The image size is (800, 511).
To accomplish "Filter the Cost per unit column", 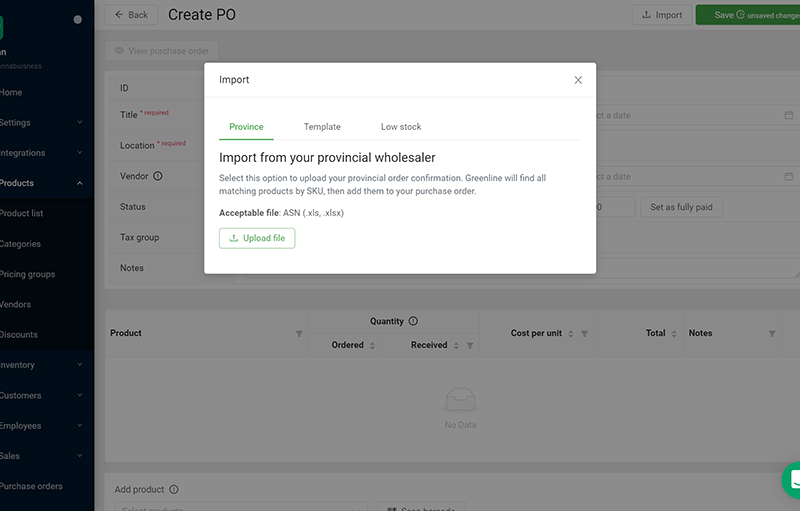I will click(584, 334).
